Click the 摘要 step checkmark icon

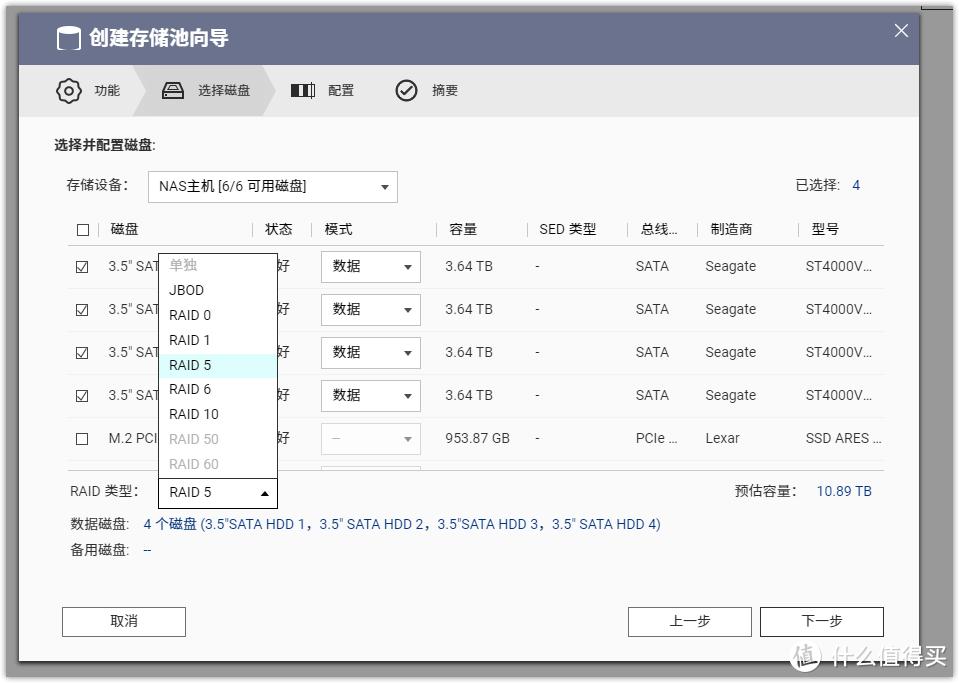[406, 90]
